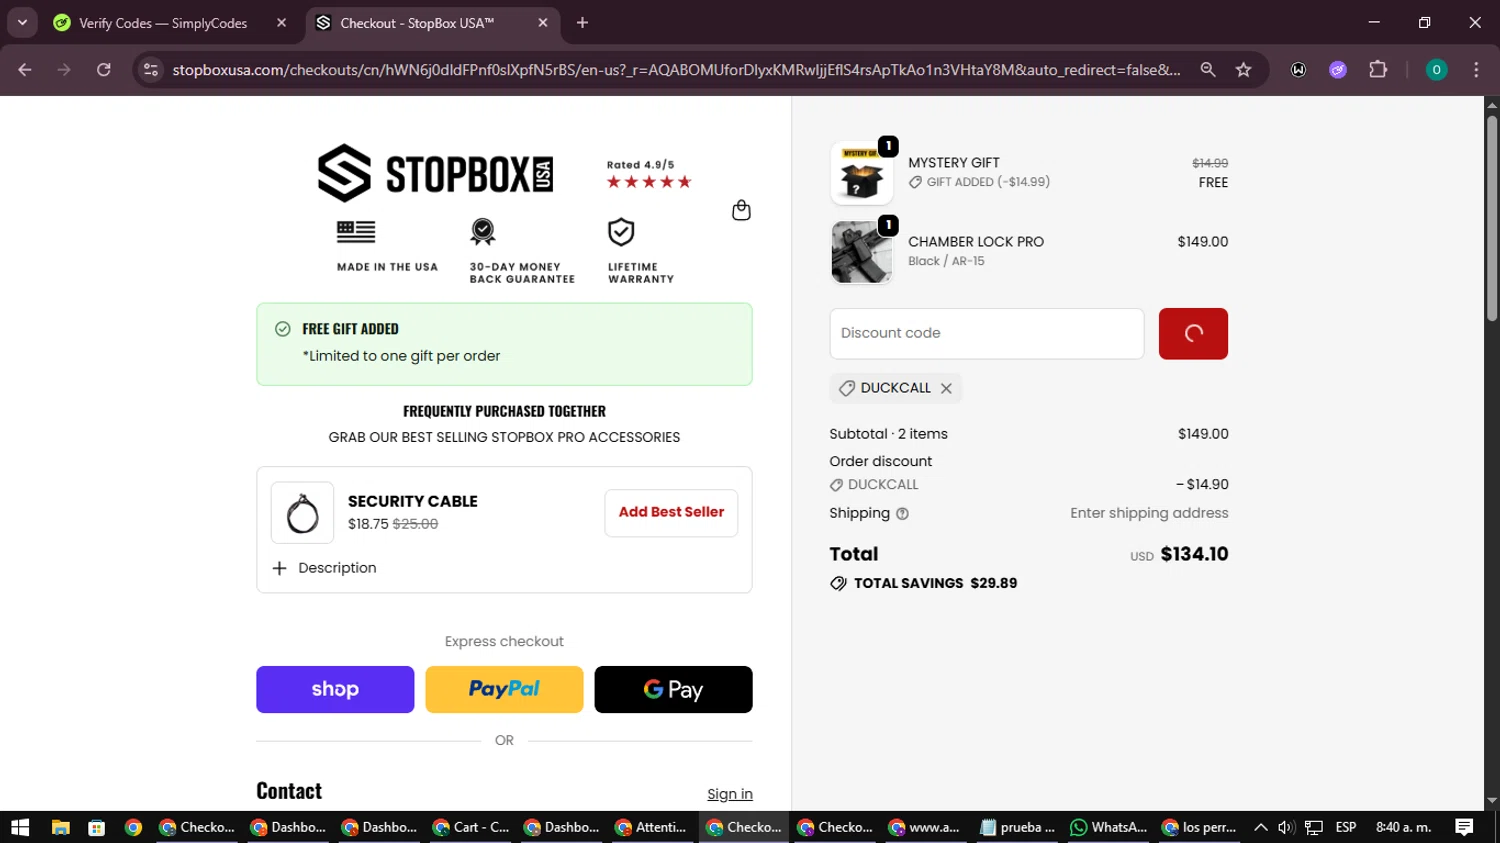Screen dimensions: 1500x843
Task: Open Microsoft Store from taskbar
Action: pos(96,827)
